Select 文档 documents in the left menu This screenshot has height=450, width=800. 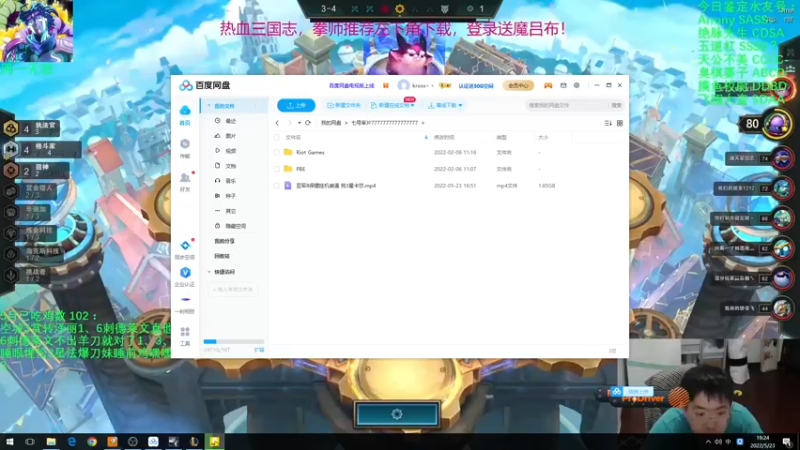pos(231,166)
